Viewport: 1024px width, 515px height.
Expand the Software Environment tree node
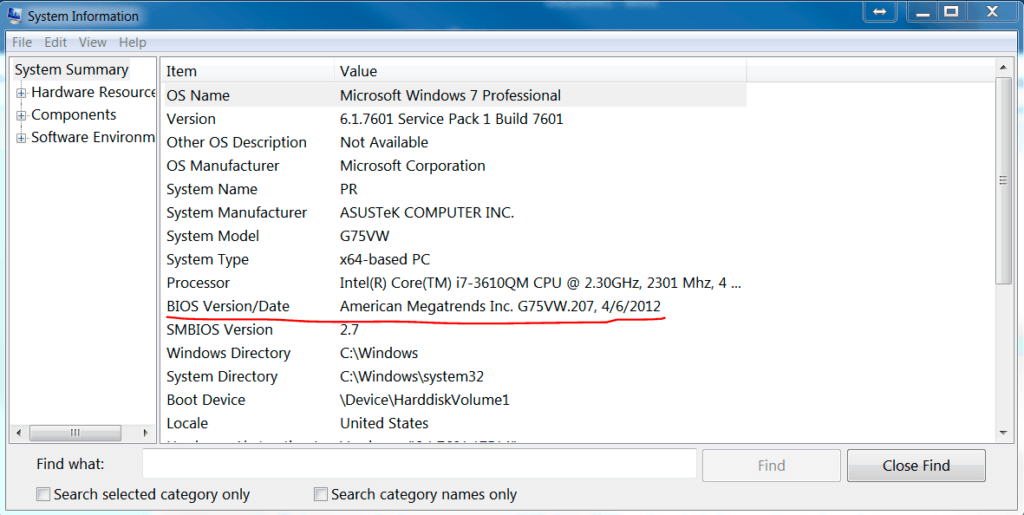point(21,138)
